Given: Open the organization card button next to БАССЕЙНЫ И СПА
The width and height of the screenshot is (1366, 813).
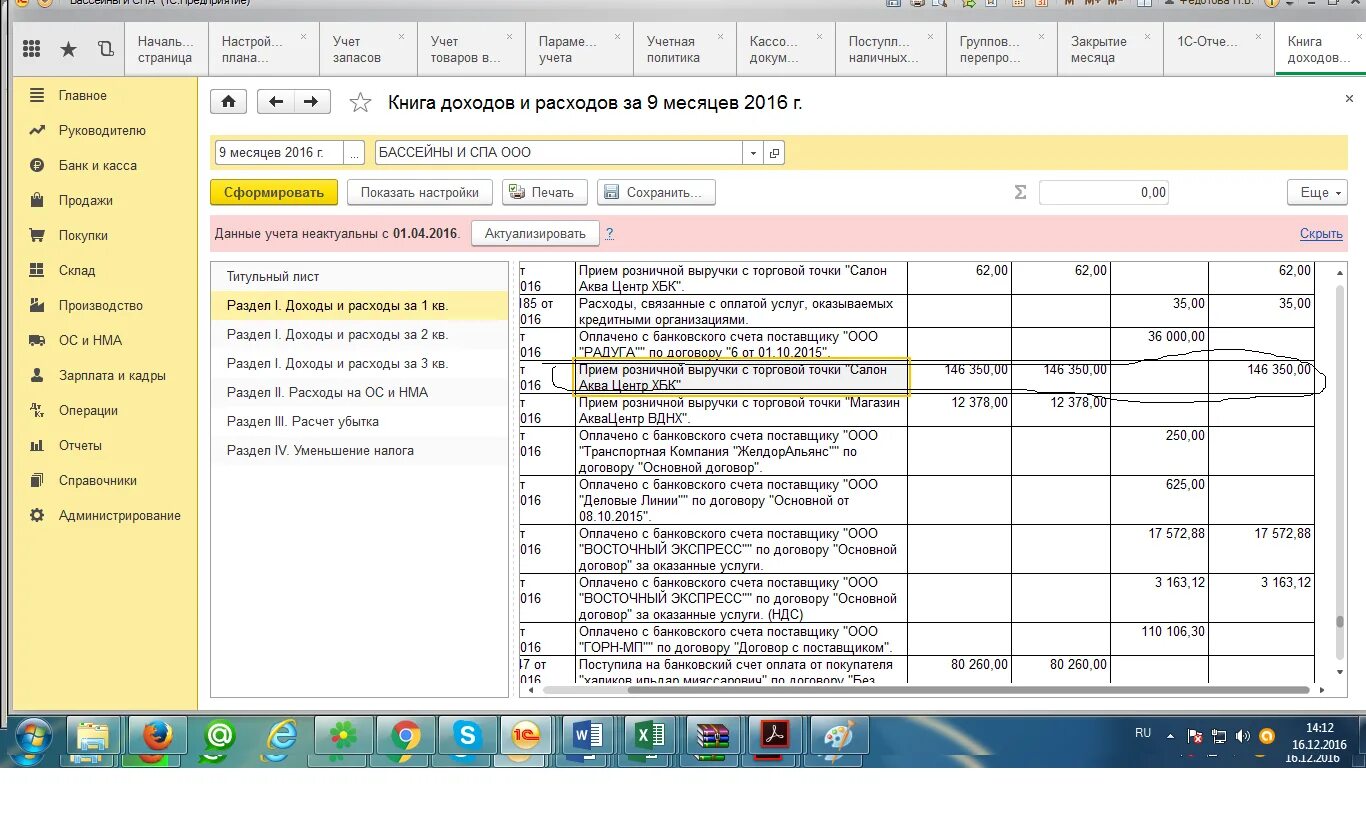Looking at the screenshot, I should pyautogui.click(x=774, y=153).
